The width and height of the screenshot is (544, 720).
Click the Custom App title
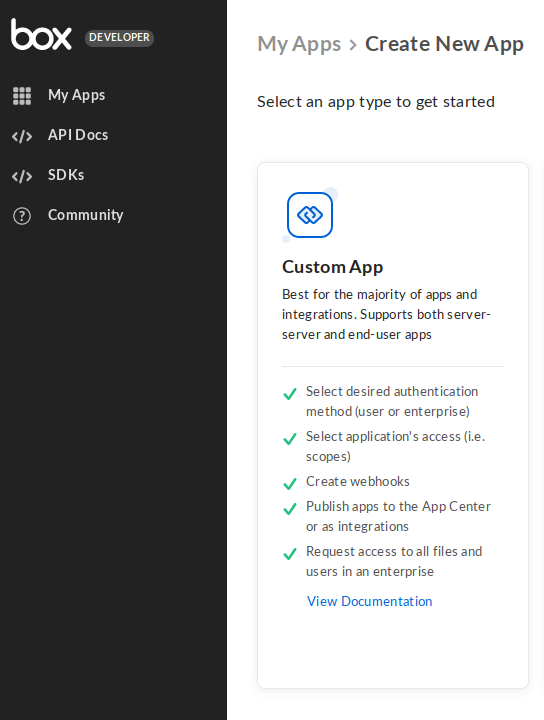(x=332, y=267)
